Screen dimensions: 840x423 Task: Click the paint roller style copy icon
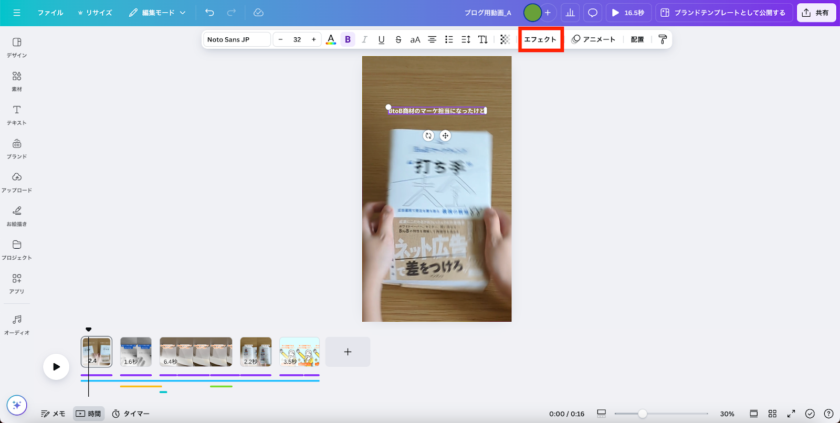tap(661, 39)
